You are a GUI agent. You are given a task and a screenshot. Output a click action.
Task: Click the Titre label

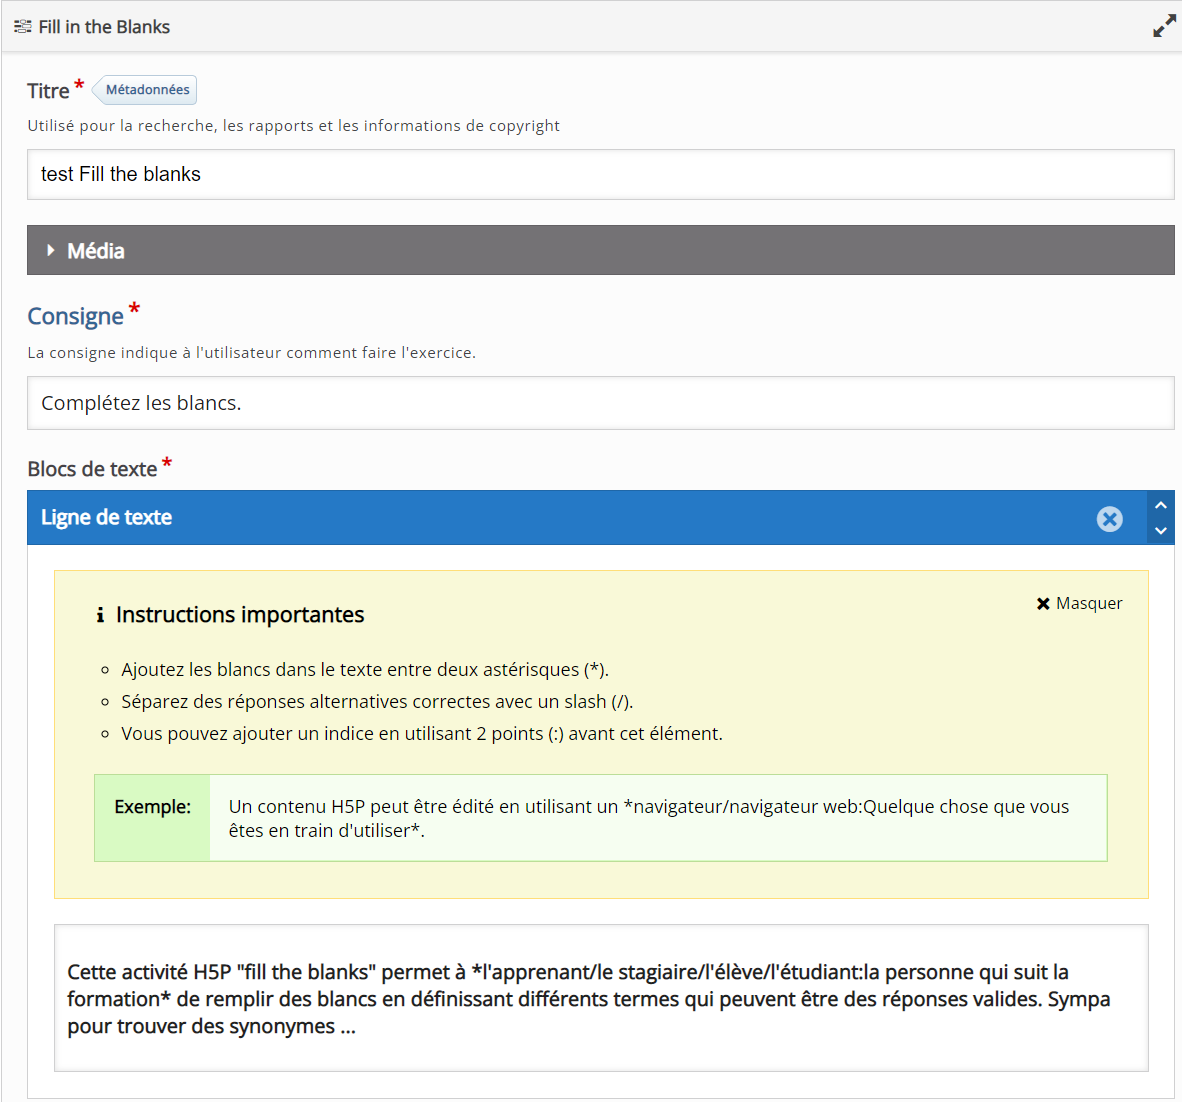(x=48, y=91)
